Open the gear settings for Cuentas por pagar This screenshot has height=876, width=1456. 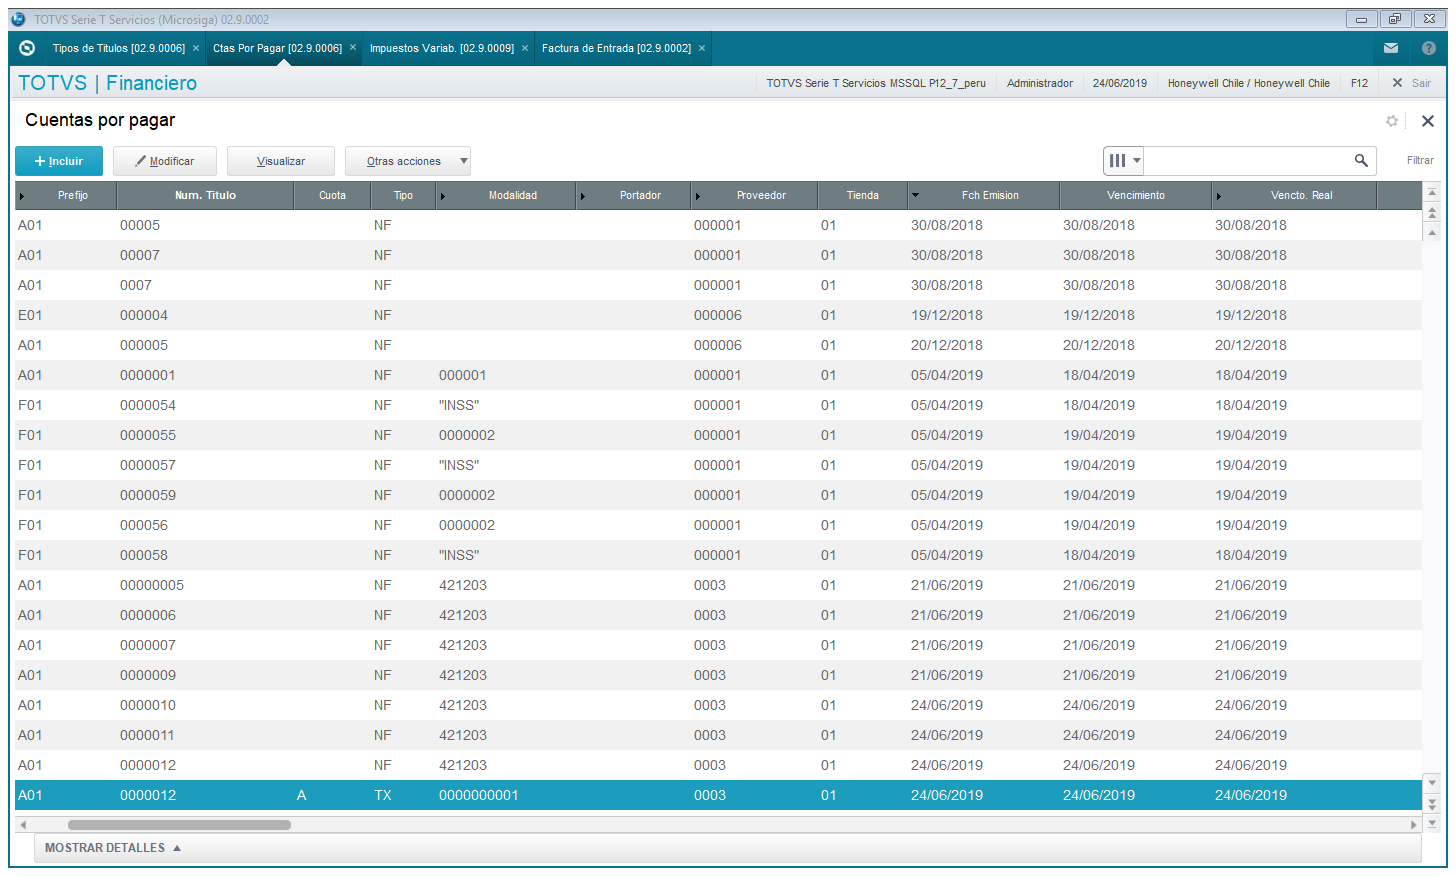(x=1392, y=121)
